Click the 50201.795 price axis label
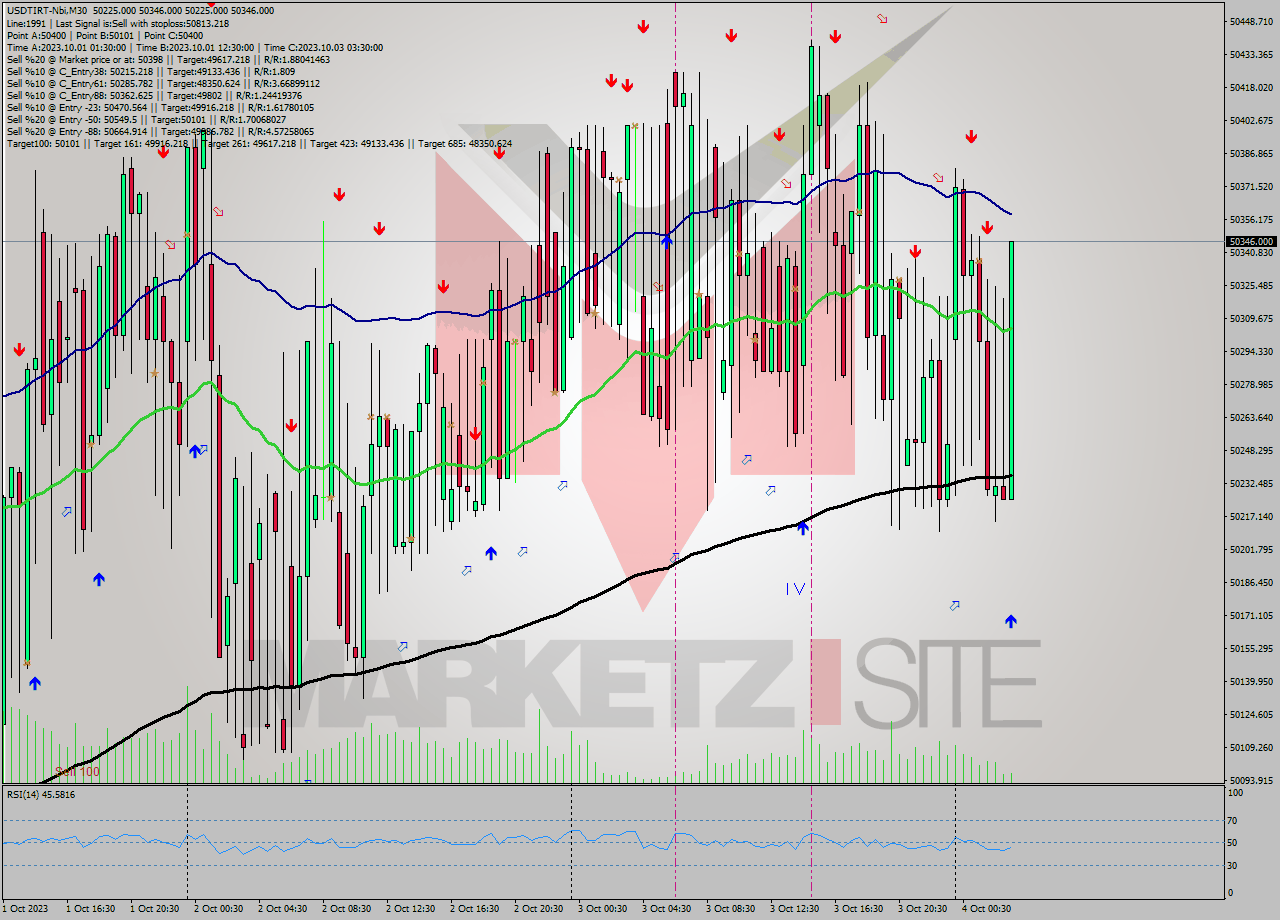Viewport: 1280px width, 920px height. 1250,549
